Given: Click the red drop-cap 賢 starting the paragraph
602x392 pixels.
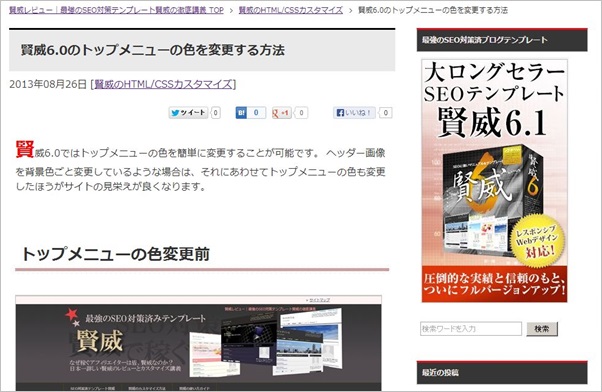Looking at the screenshot, I should click(x=25, y=149).
